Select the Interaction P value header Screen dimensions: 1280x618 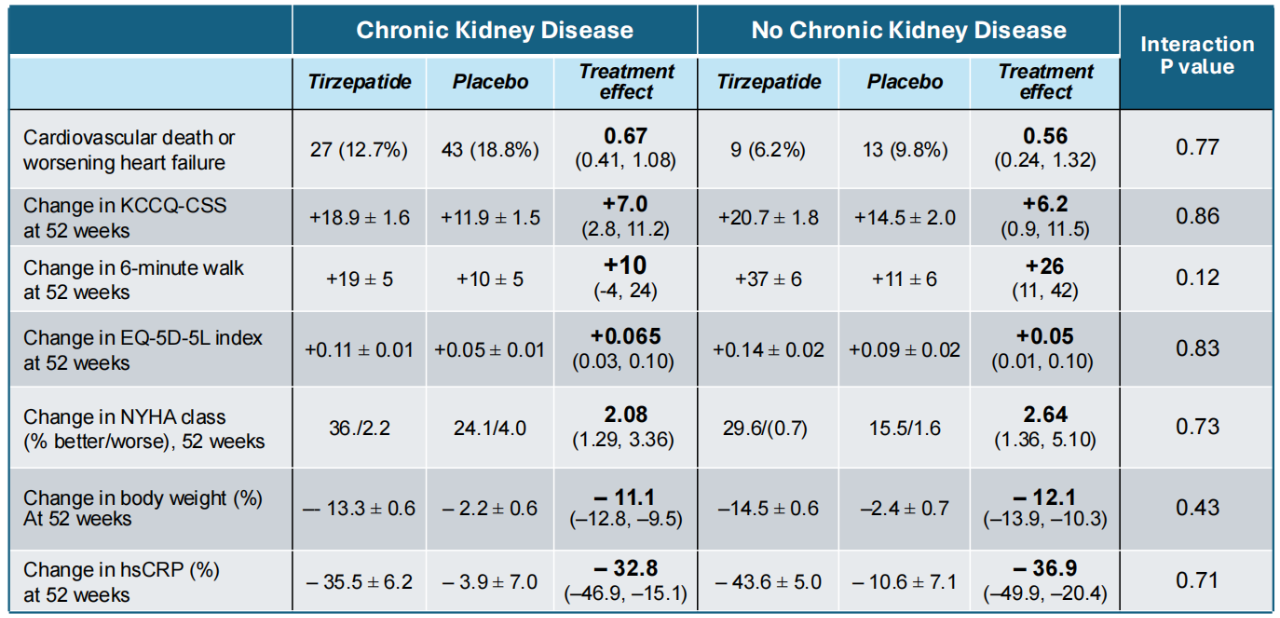(1197, 56)
